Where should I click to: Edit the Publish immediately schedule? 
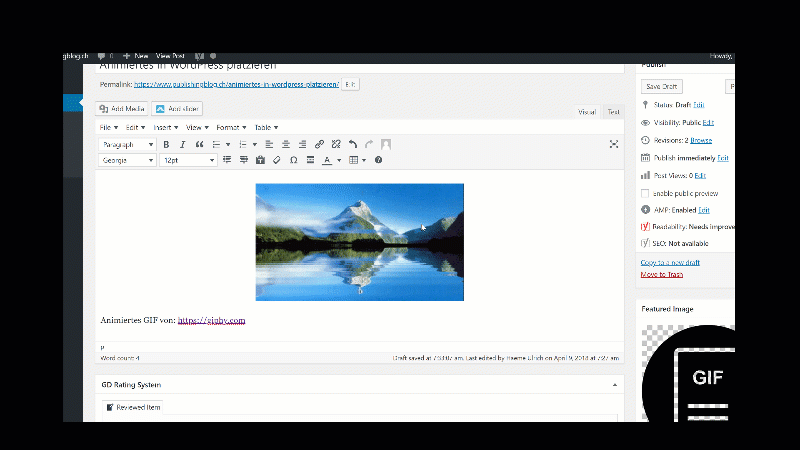[723, 158]
